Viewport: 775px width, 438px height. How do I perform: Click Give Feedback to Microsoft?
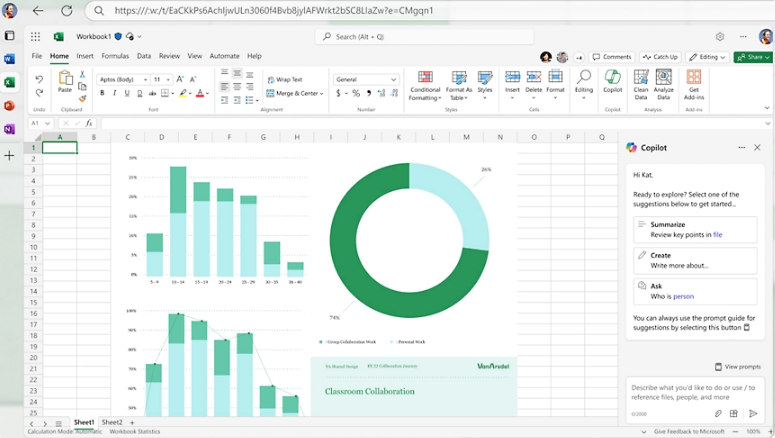tap(689, 432)
